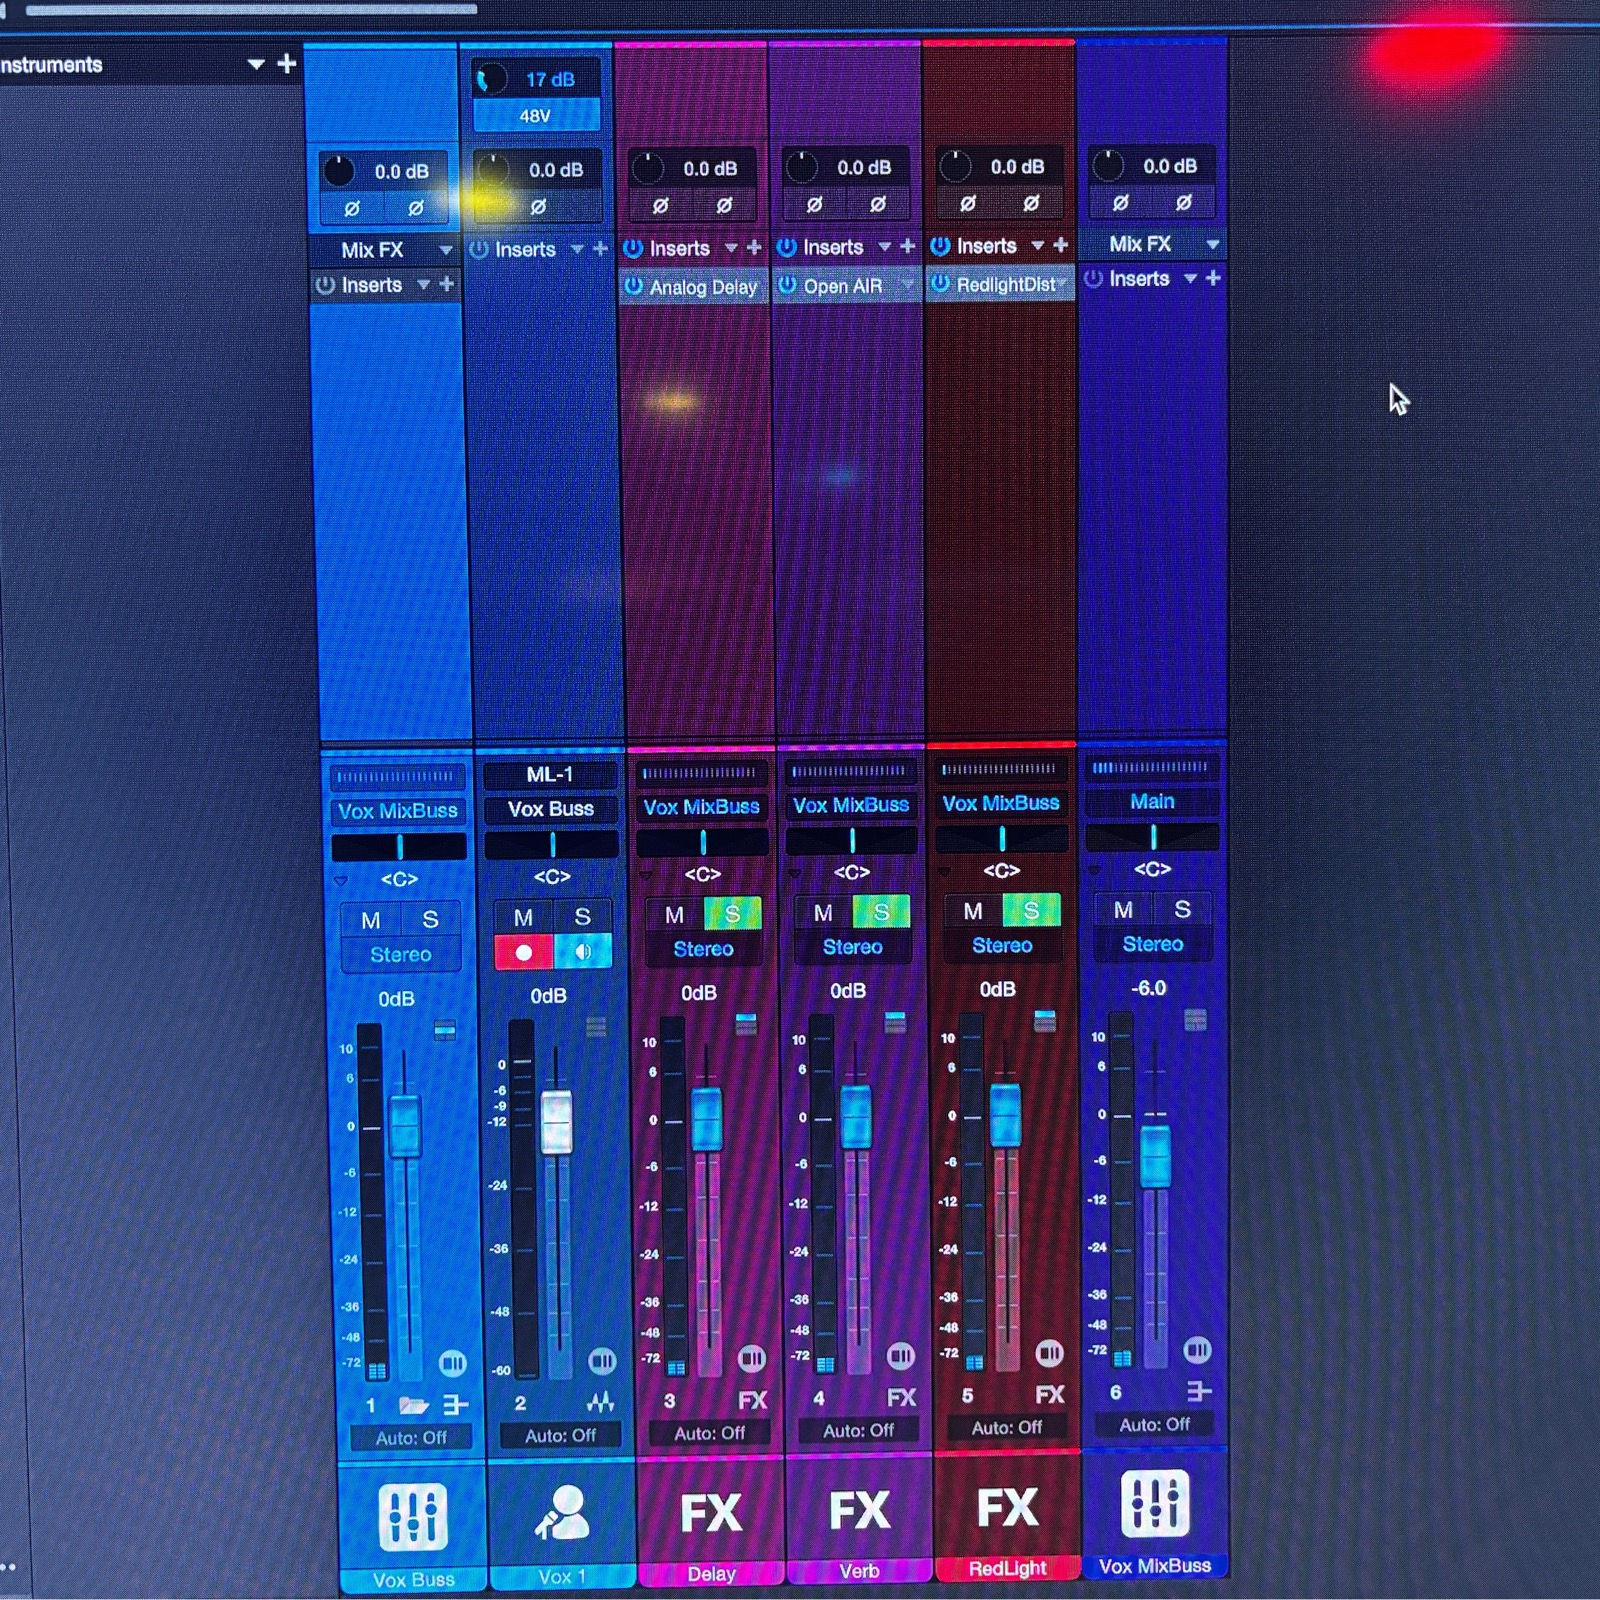Click the folder icon on channel 1
The width and height of the screenshot is (1600, 1600).
pos(413,1406)
